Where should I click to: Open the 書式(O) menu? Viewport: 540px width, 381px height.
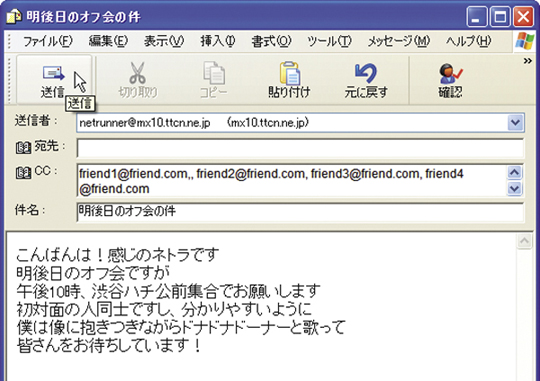pos(271,41)
